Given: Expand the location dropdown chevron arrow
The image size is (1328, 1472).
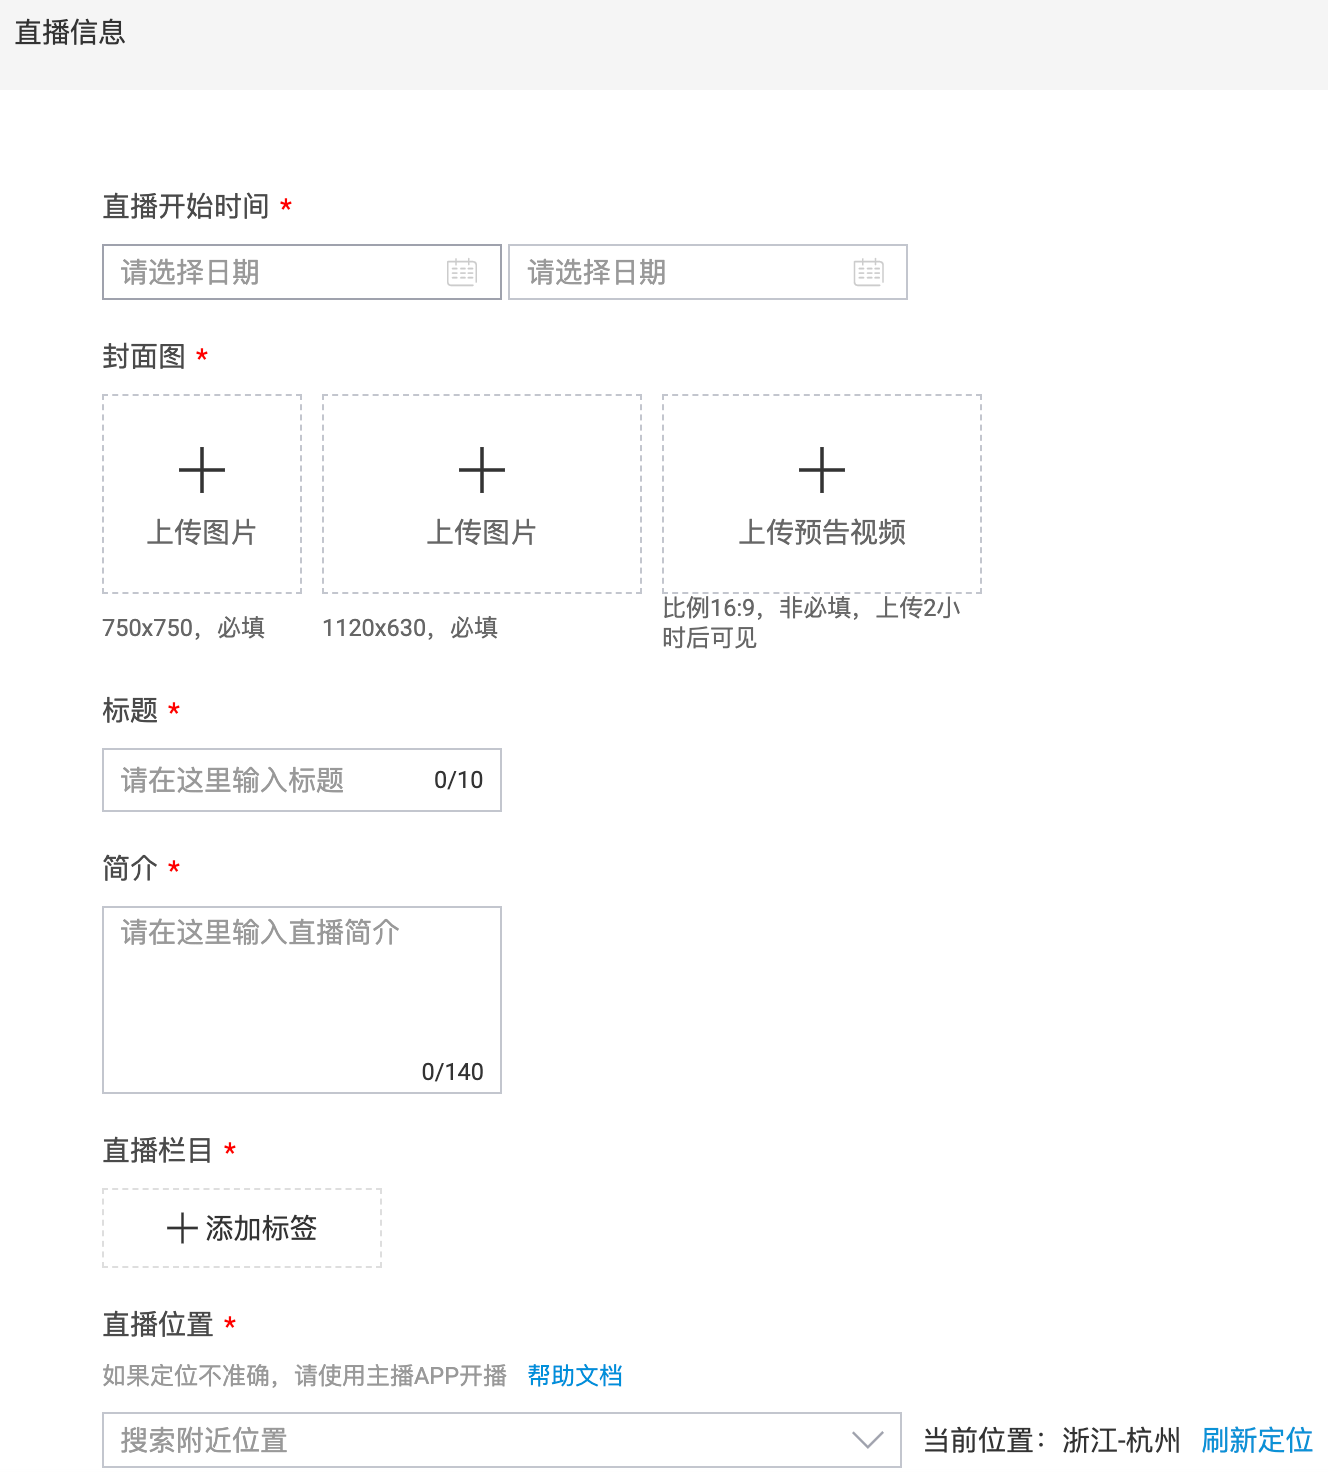Looking at the screenshot, I should coord(867,1440).
